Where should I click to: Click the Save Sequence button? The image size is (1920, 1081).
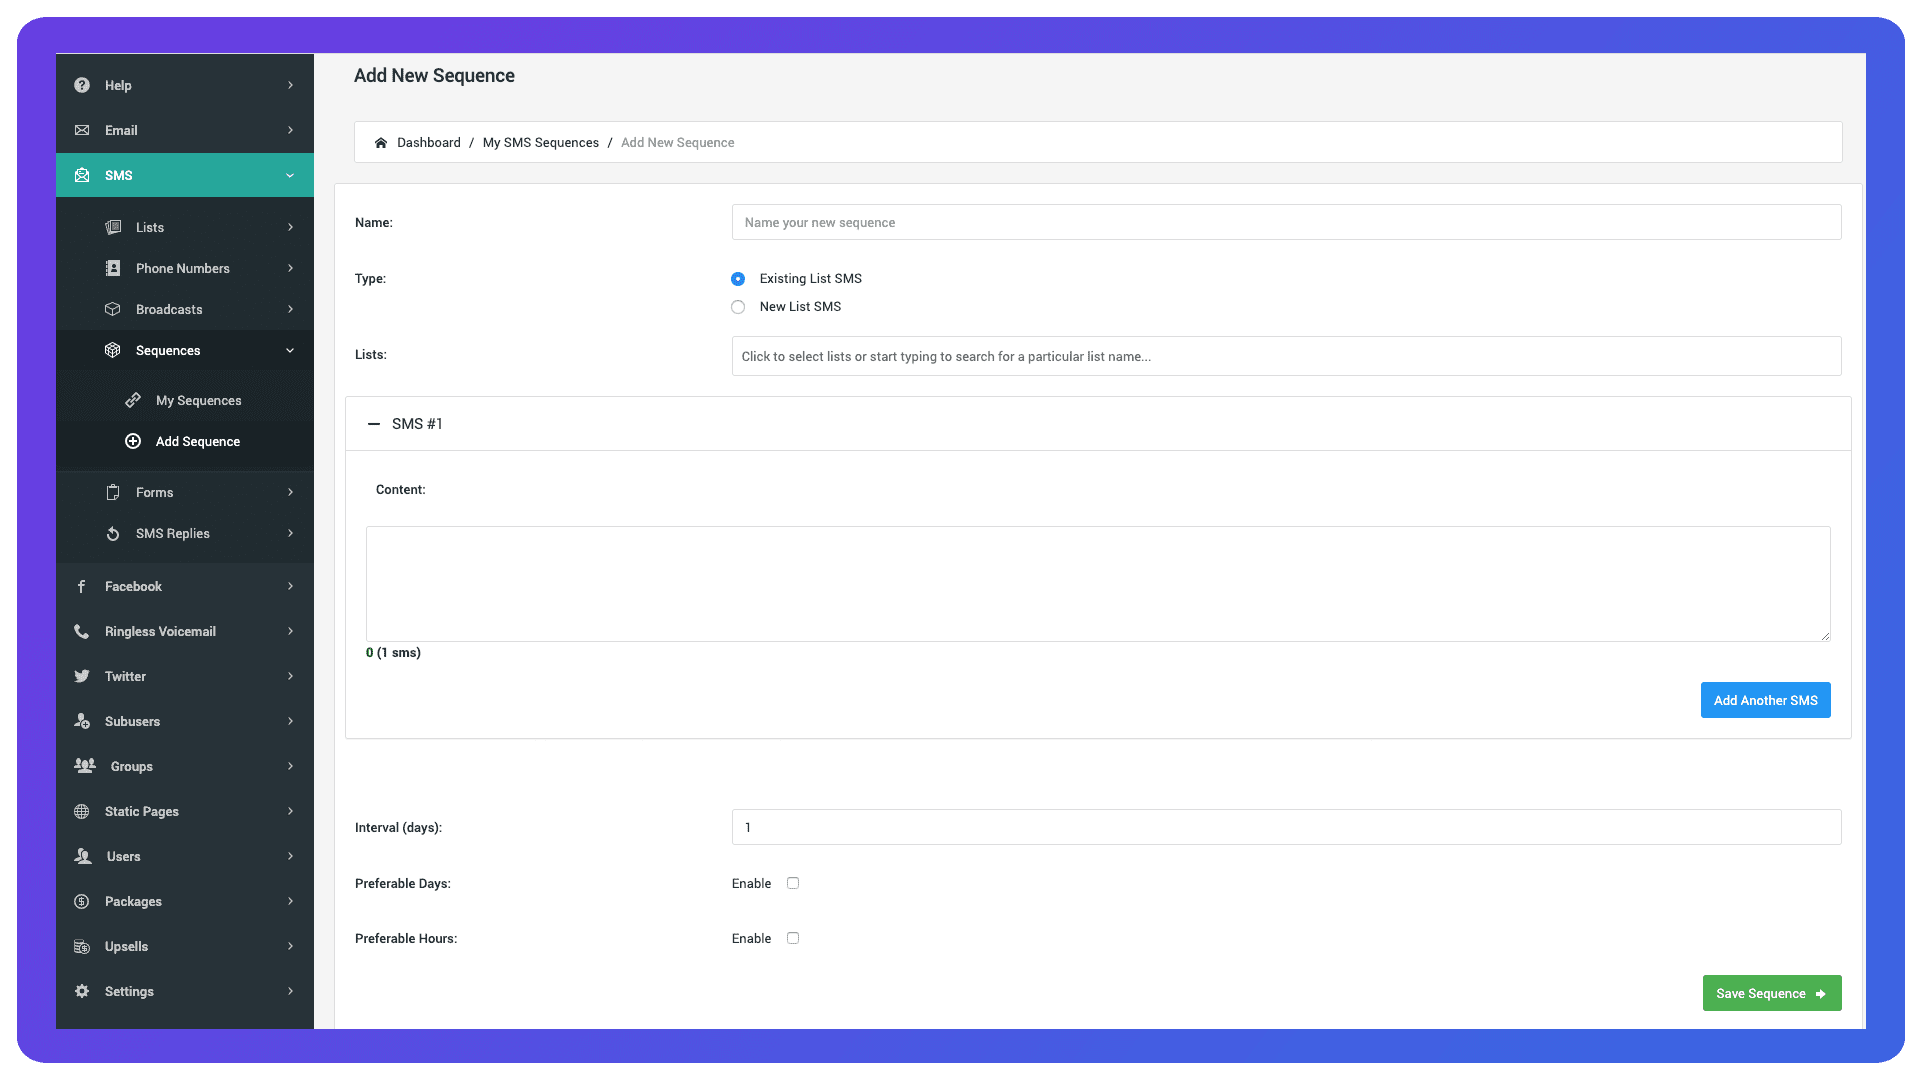1771,993
